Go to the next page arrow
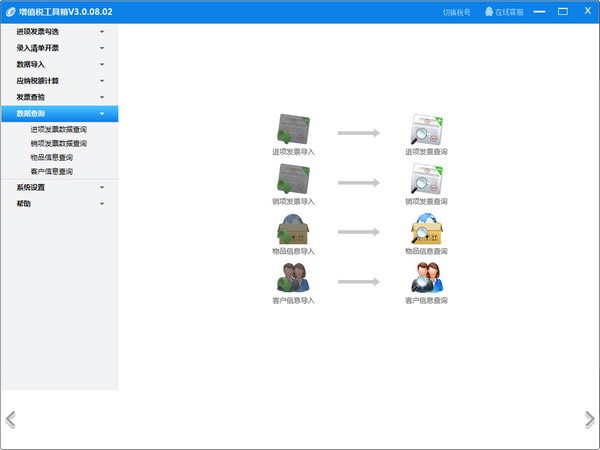 click(x=590, y=420)
